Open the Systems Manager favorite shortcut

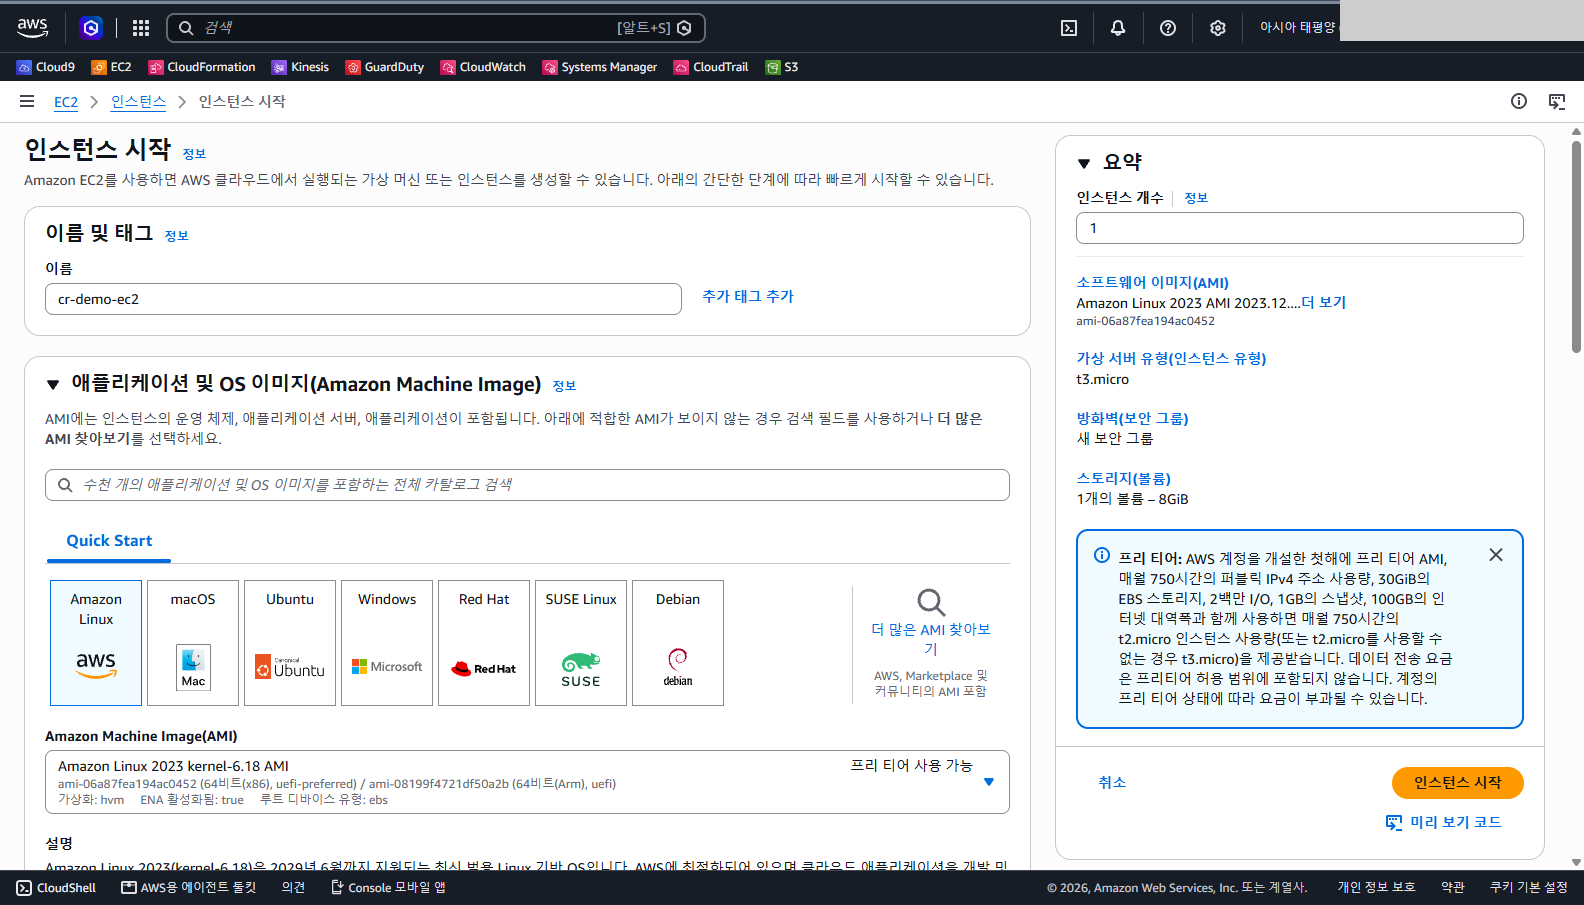[600, 67]
